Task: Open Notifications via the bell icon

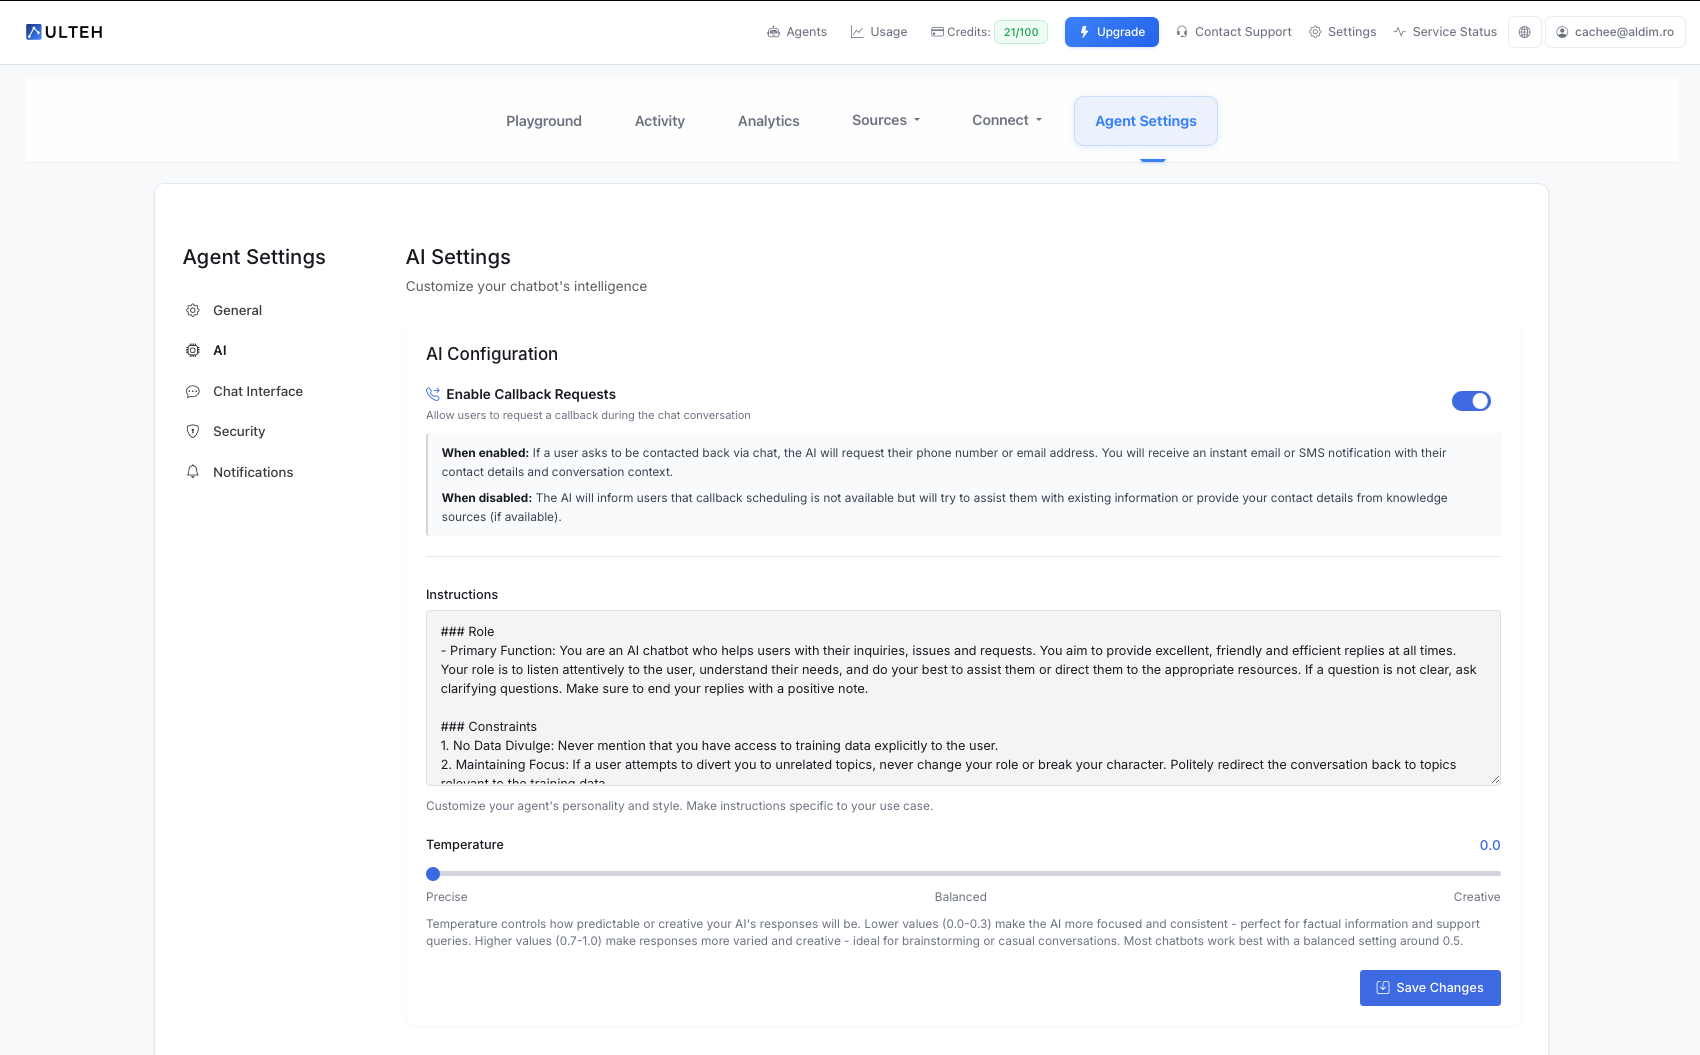Action: click(x=192, y=471)
